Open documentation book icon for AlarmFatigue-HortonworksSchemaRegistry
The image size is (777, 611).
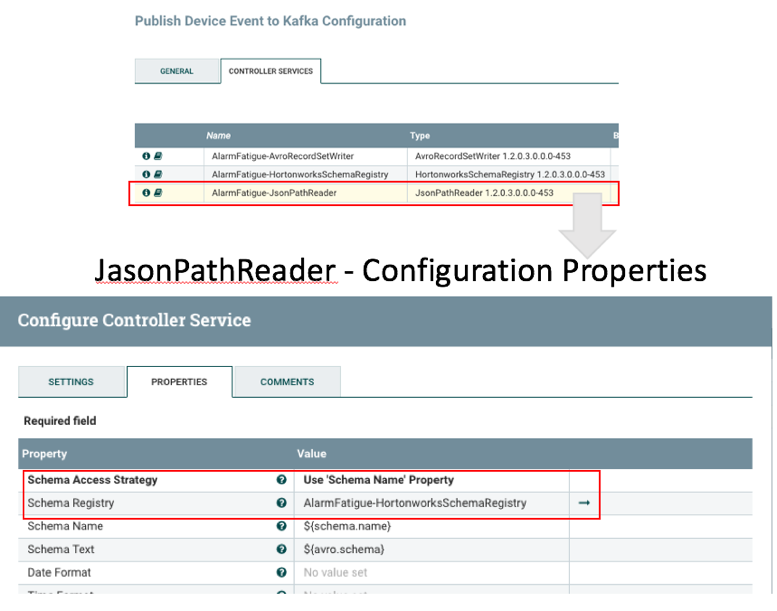coord(158,174)
